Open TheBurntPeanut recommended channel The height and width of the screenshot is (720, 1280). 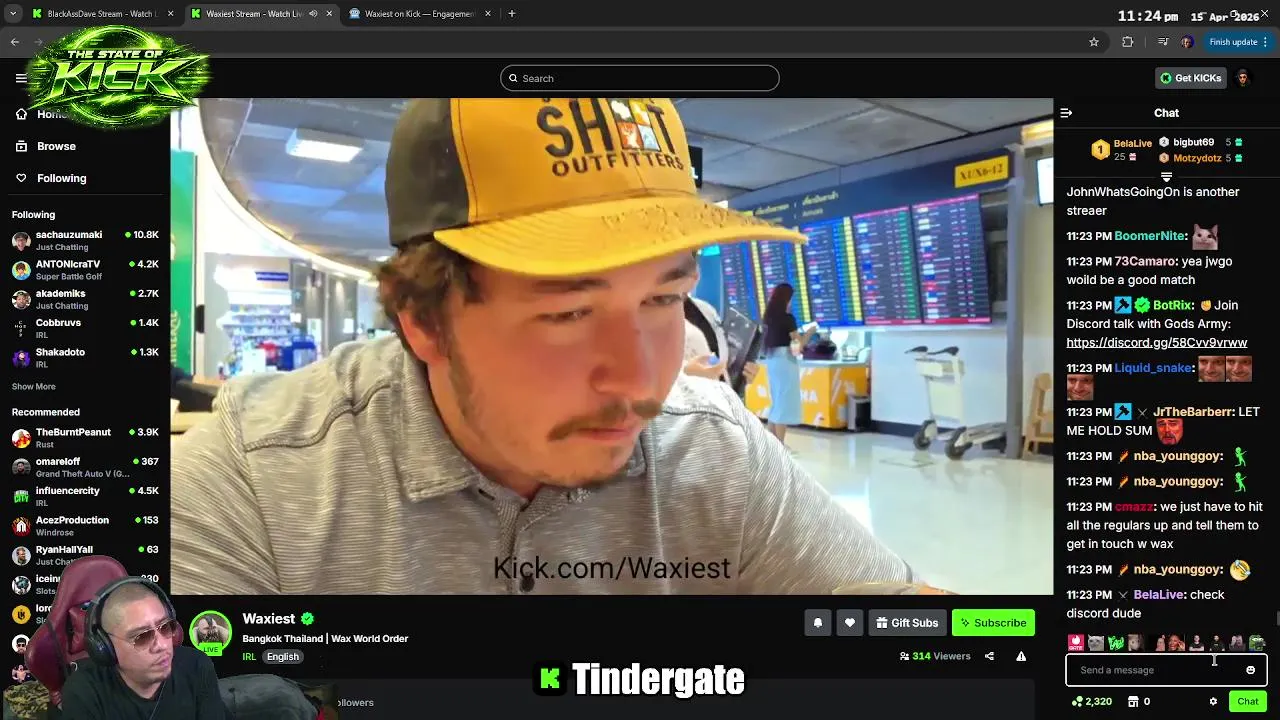coord(85,438)
